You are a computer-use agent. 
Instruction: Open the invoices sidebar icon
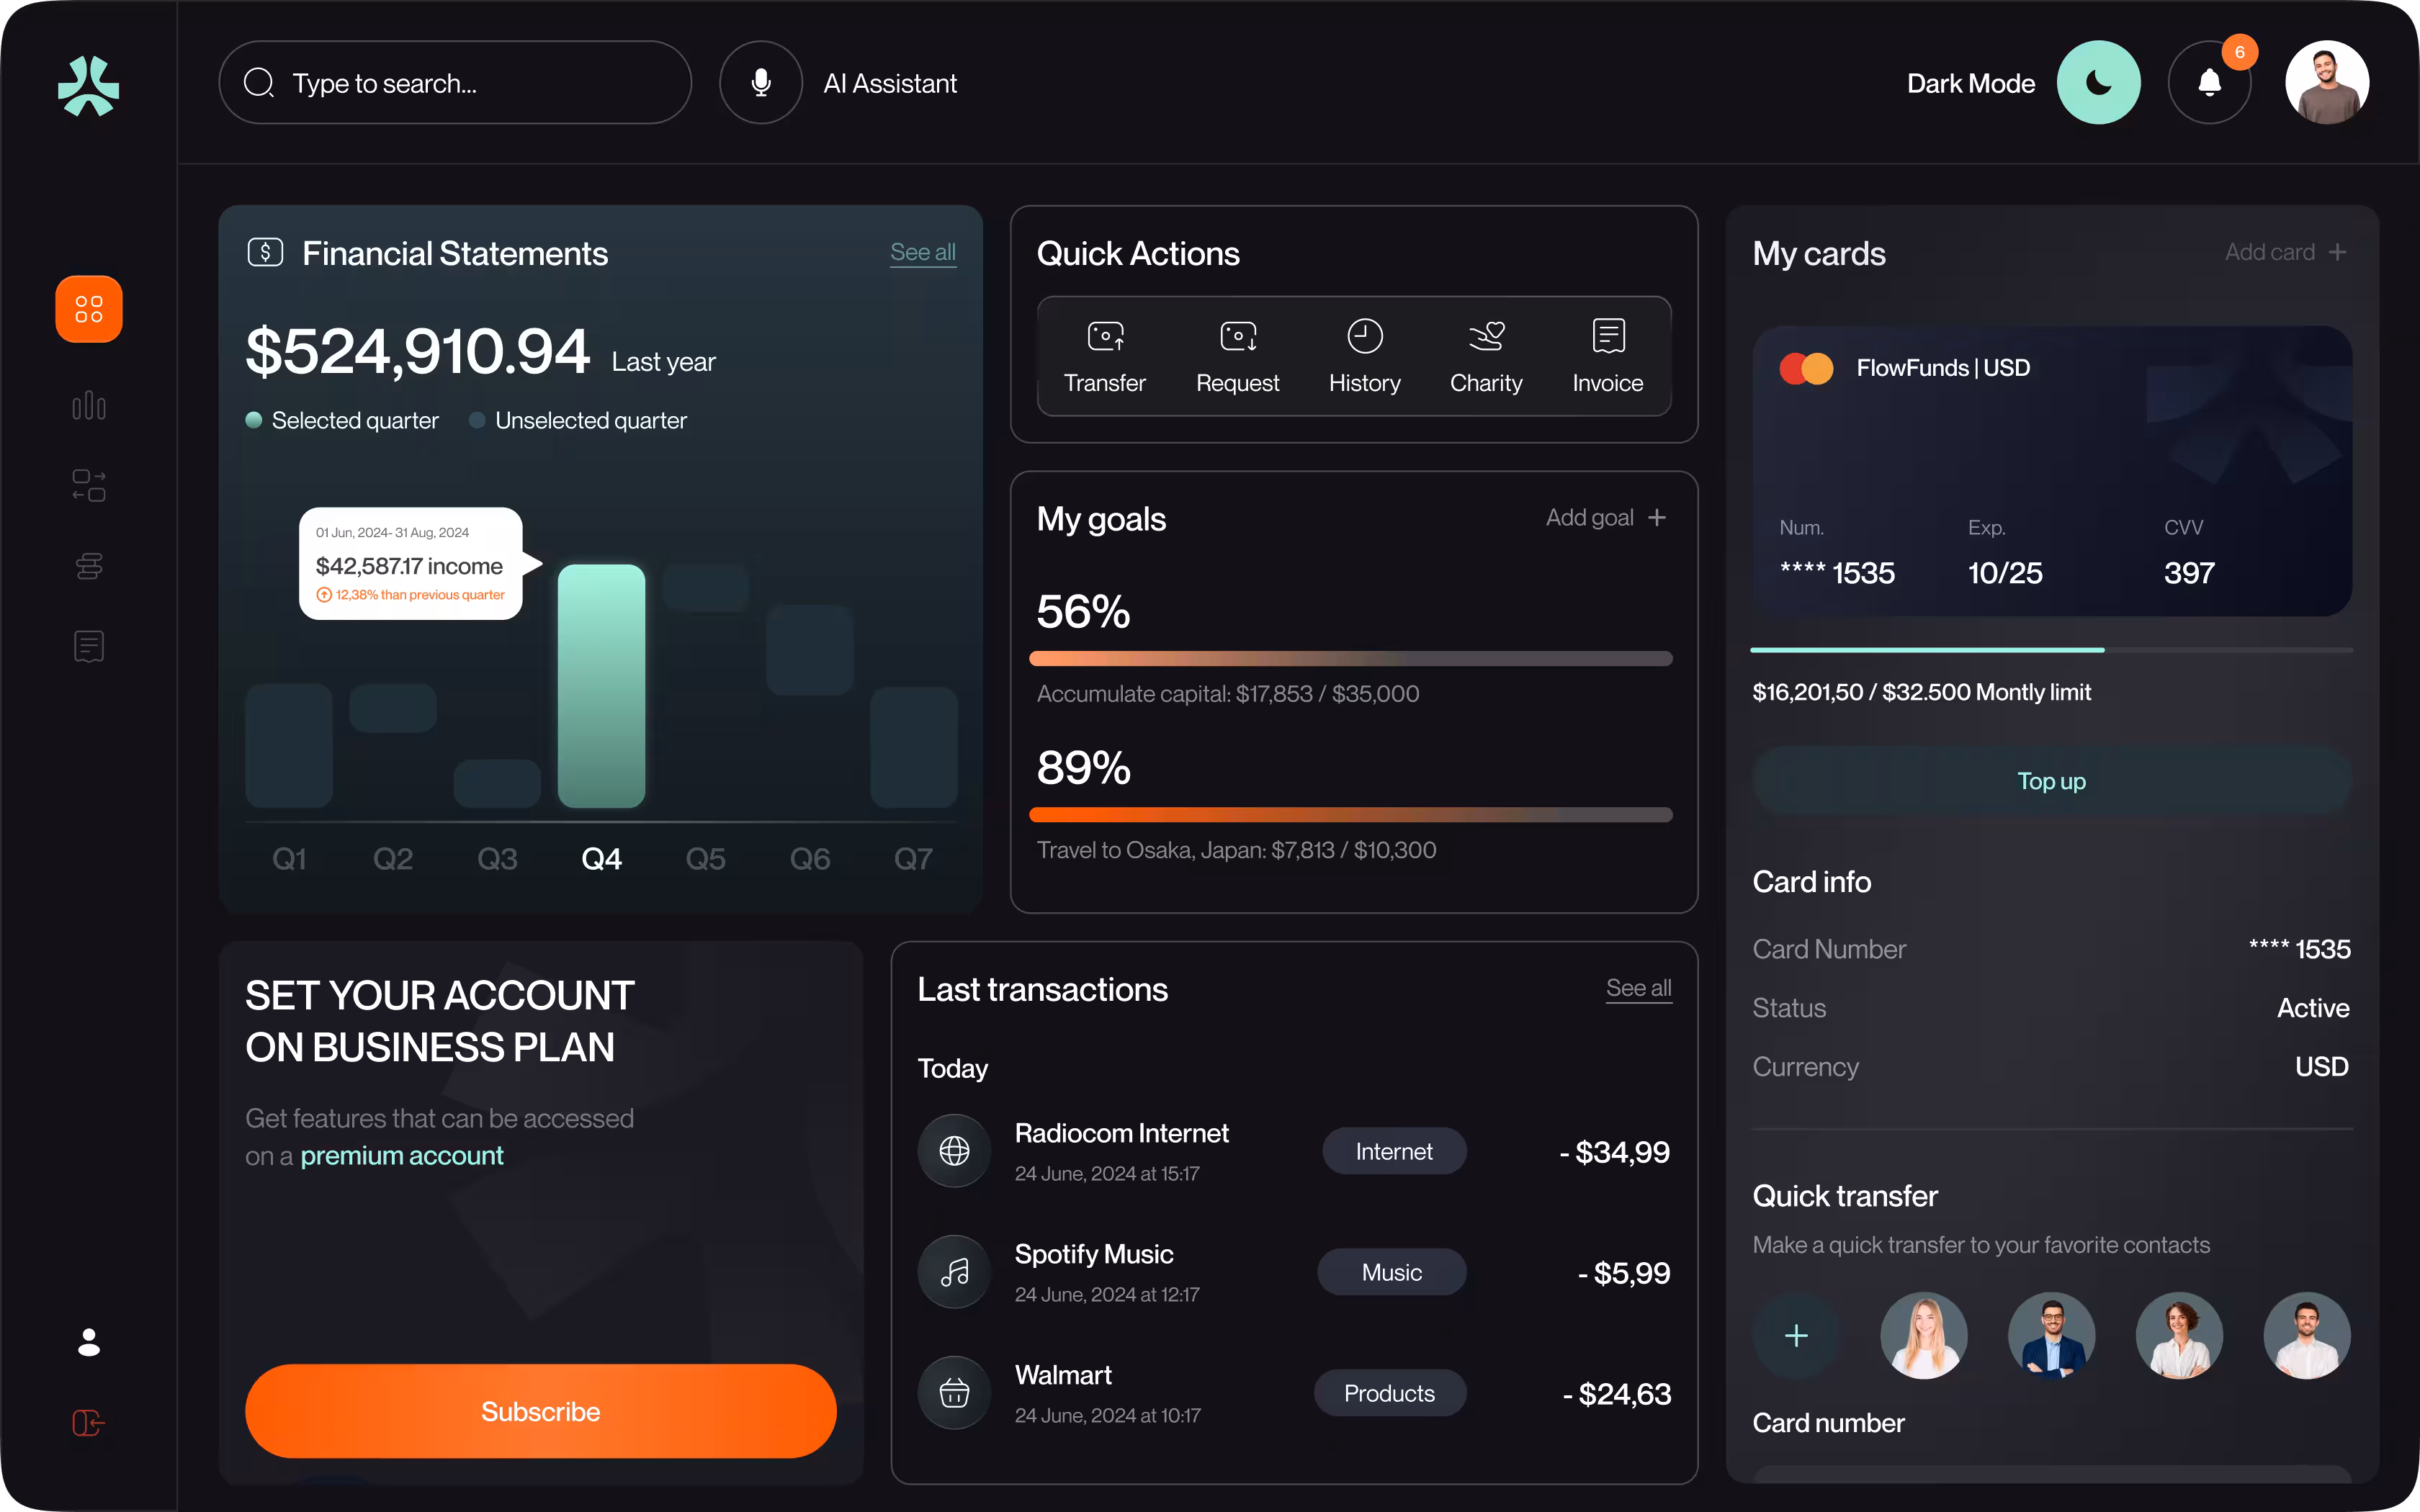88,646
